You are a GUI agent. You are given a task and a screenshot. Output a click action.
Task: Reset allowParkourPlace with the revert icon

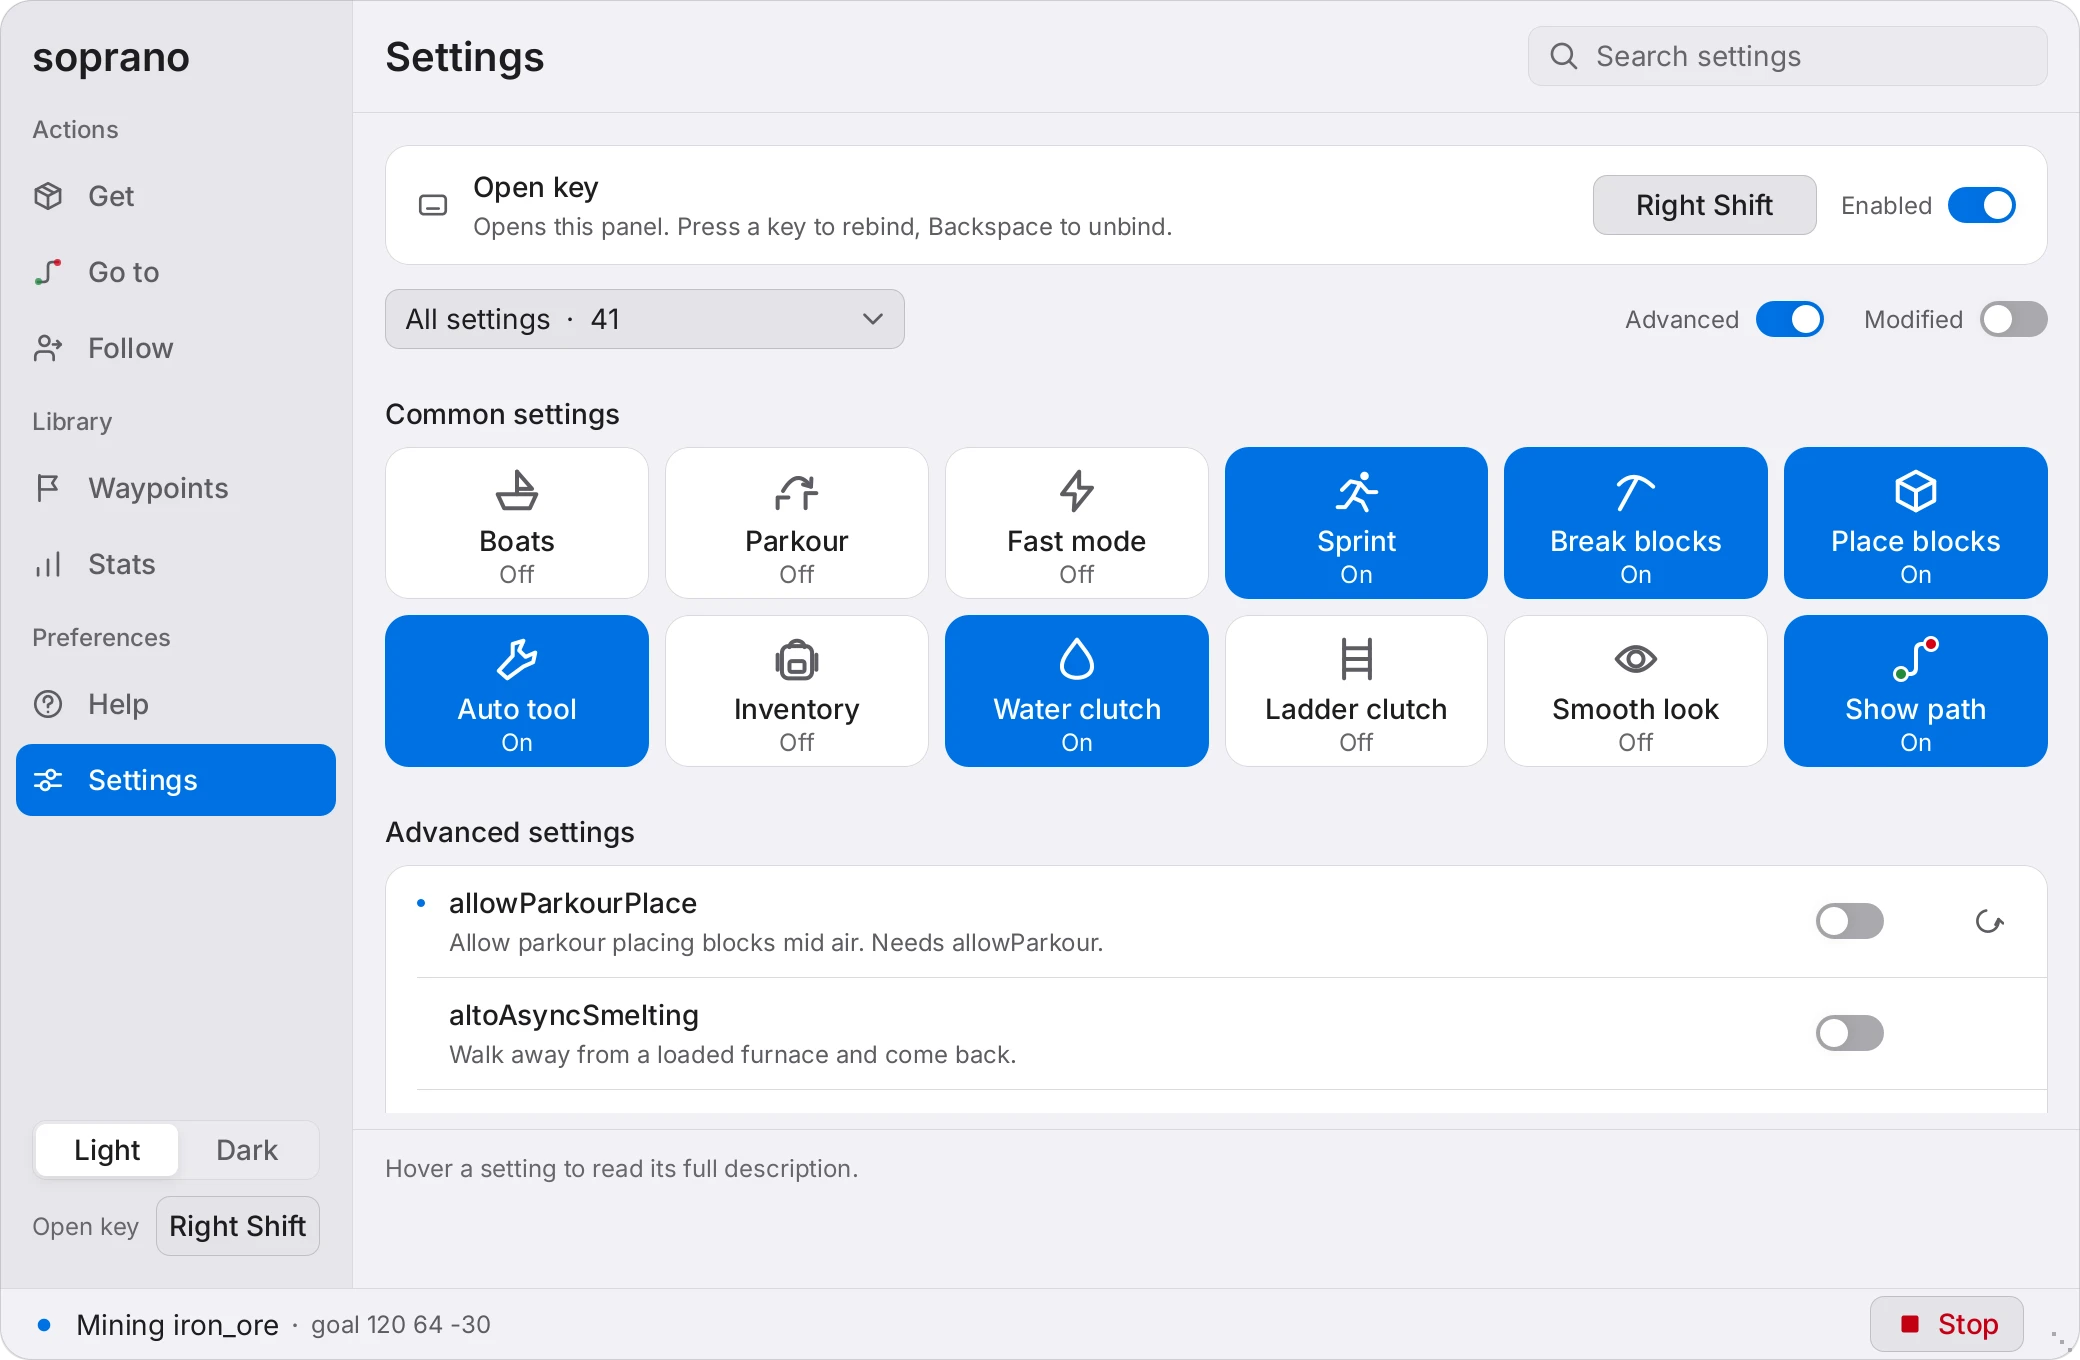pyautogui.click(x=1990, y=922)
